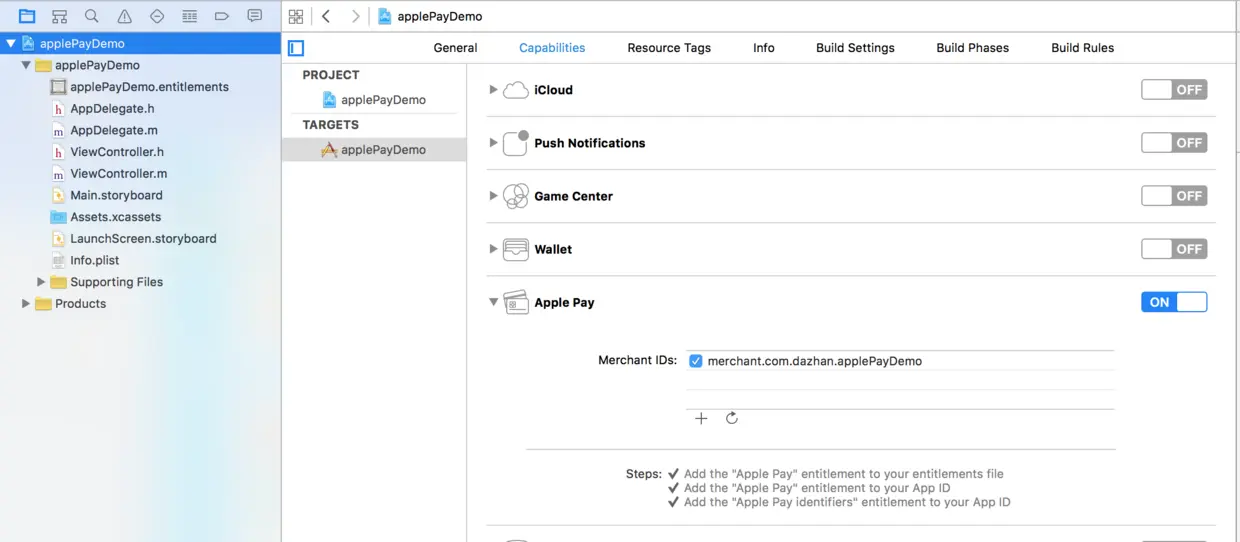This screenshot has height=542, width=1240.
Task: Open the Project navigator folder icon
Action: (27, 16)
